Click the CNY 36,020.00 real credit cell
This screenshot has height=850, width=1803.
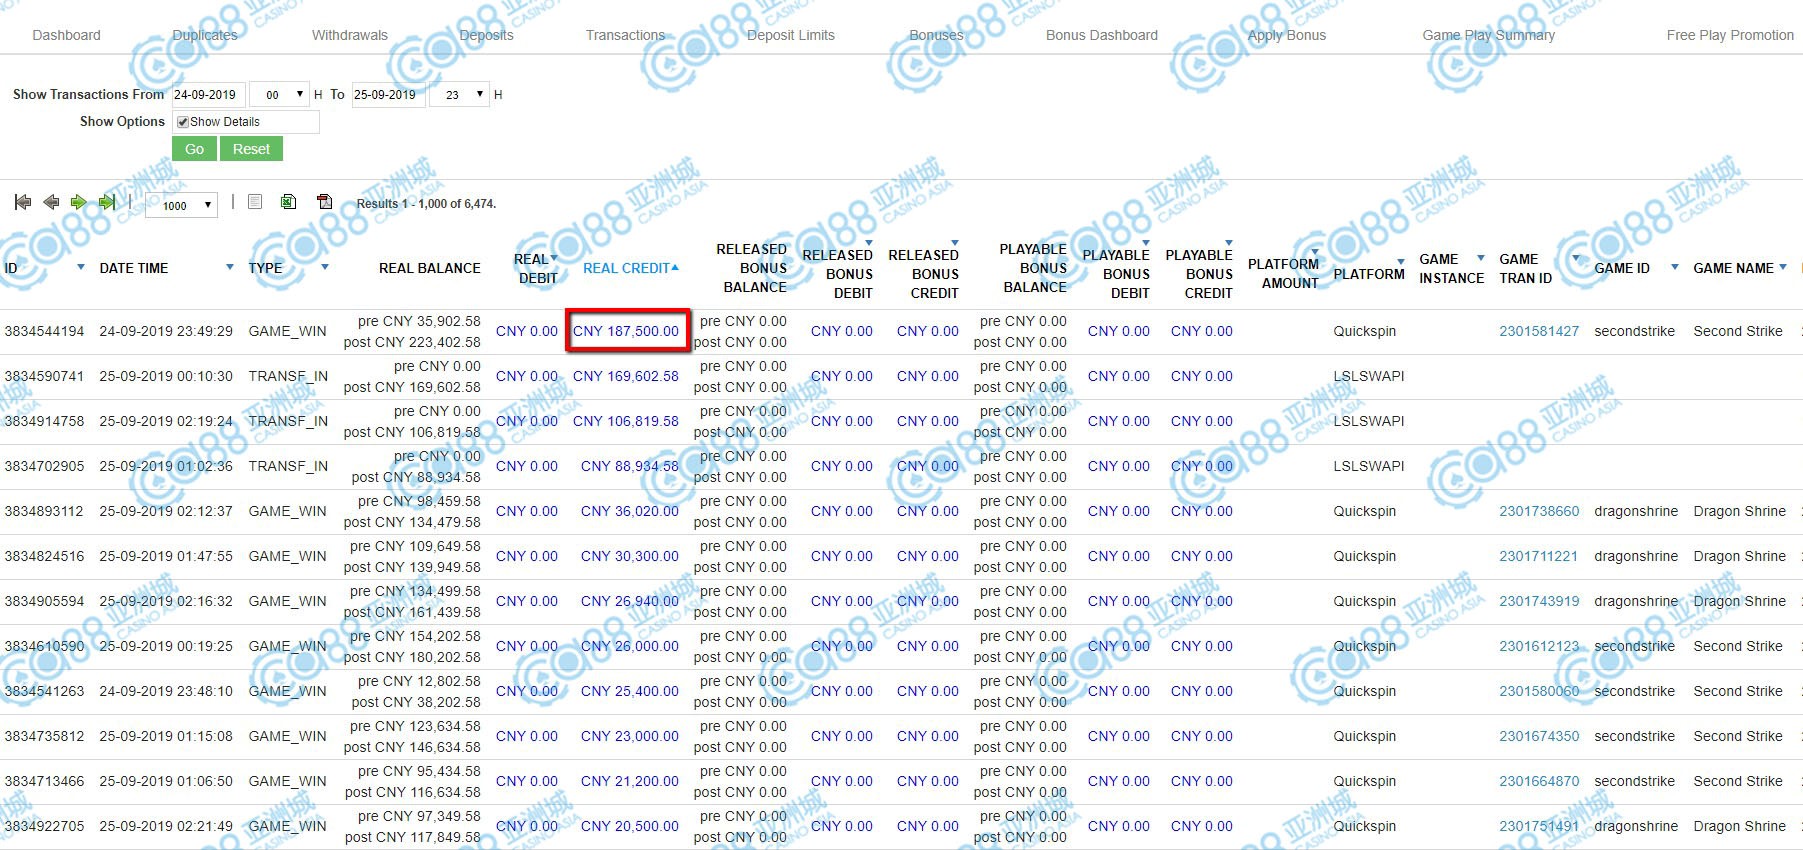(630, 511)
